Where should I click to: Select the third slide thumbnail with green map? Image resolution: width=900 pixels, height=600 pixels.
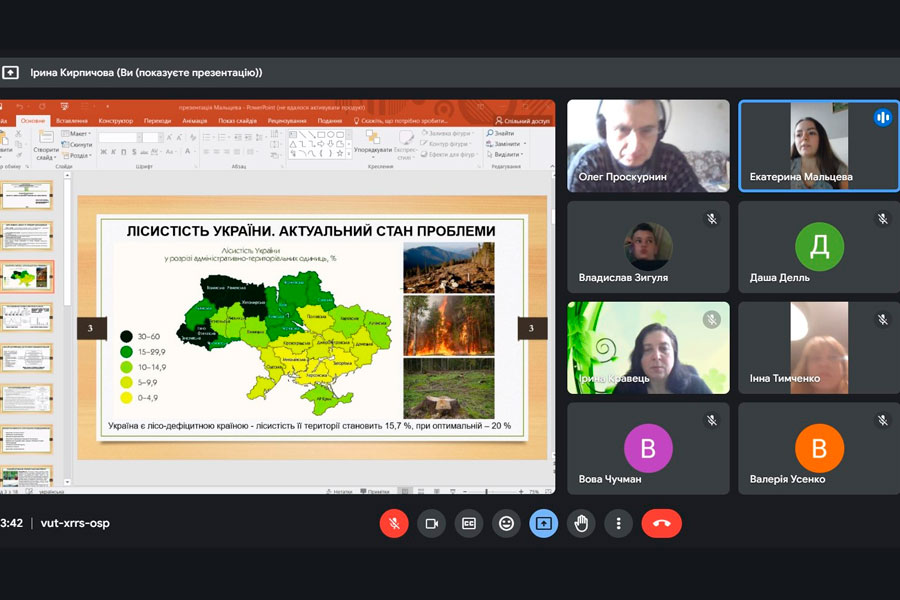[27, 276]
